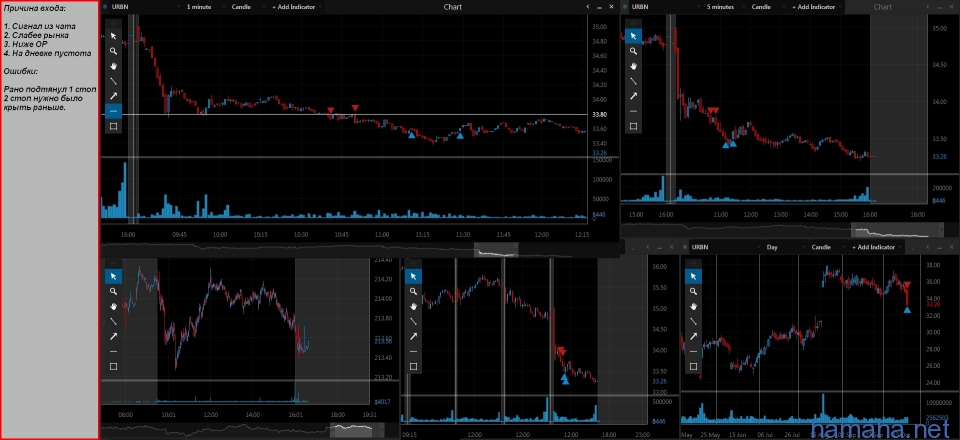This screenshot has height=440, width=960.
Task: Choose arrow drawing tool in chart starting at 09:15
Action: click(413, 336)
